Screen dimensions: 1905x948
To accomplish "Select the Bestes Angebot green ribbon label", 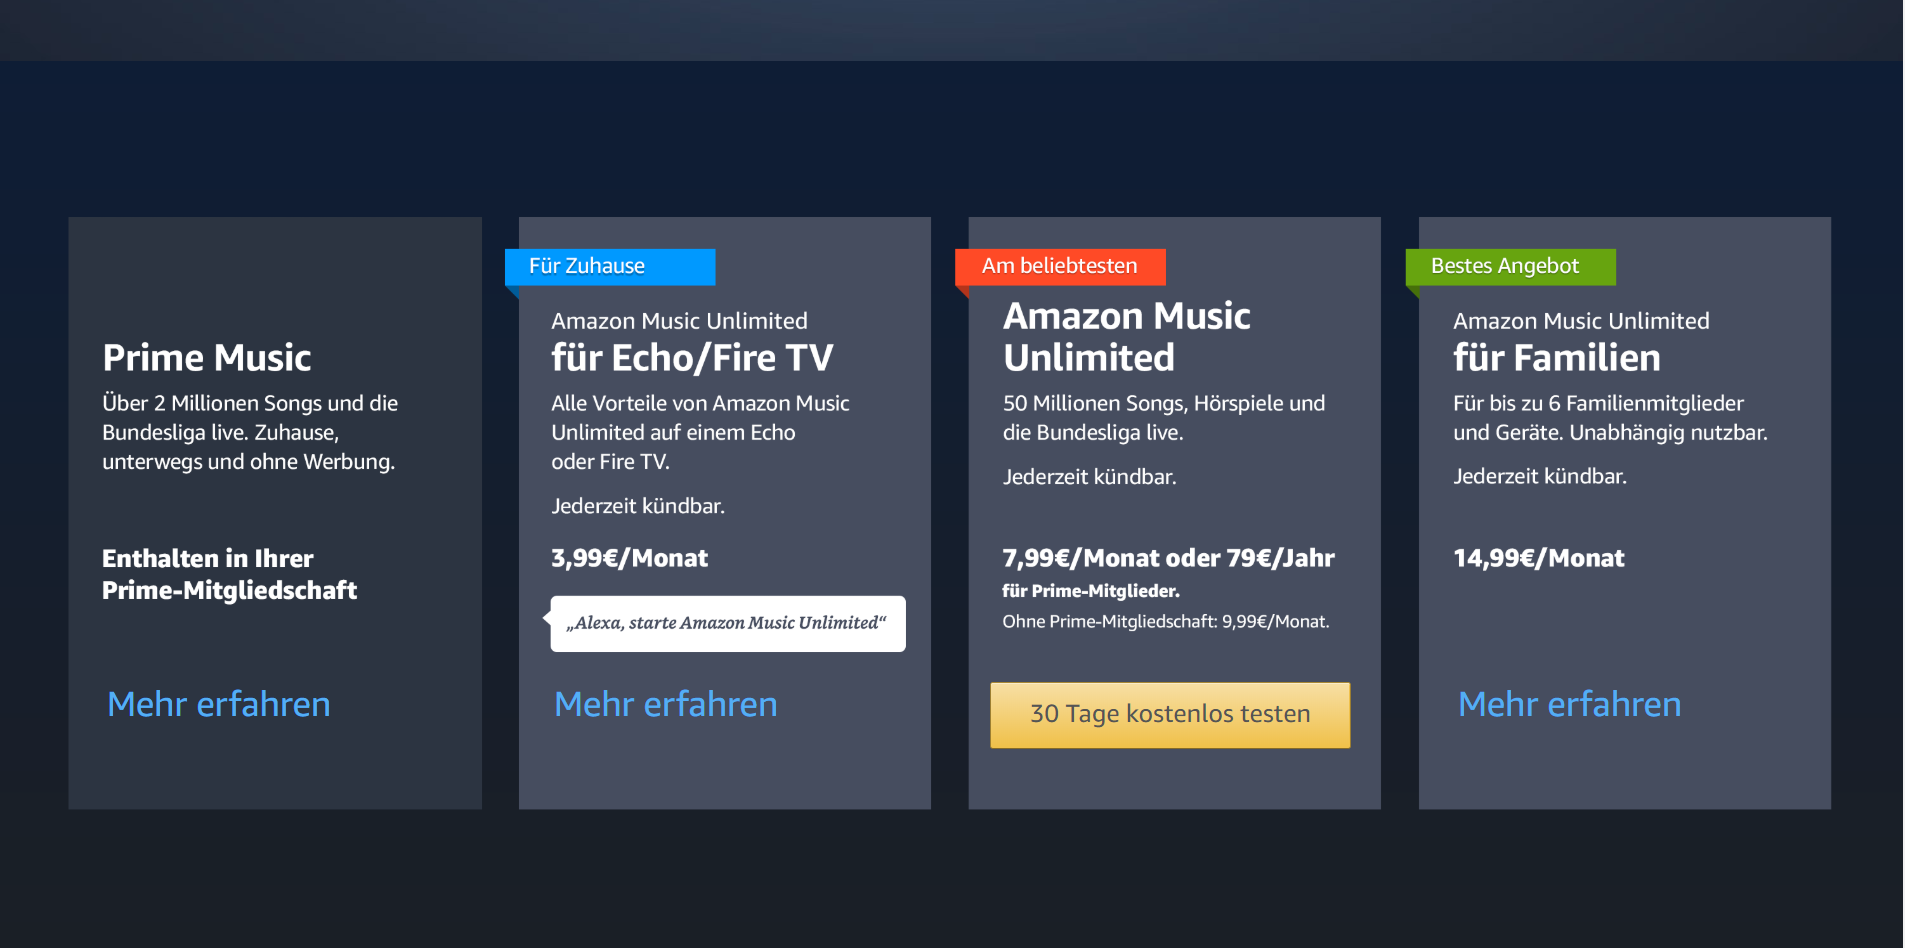I will 1510,266.
